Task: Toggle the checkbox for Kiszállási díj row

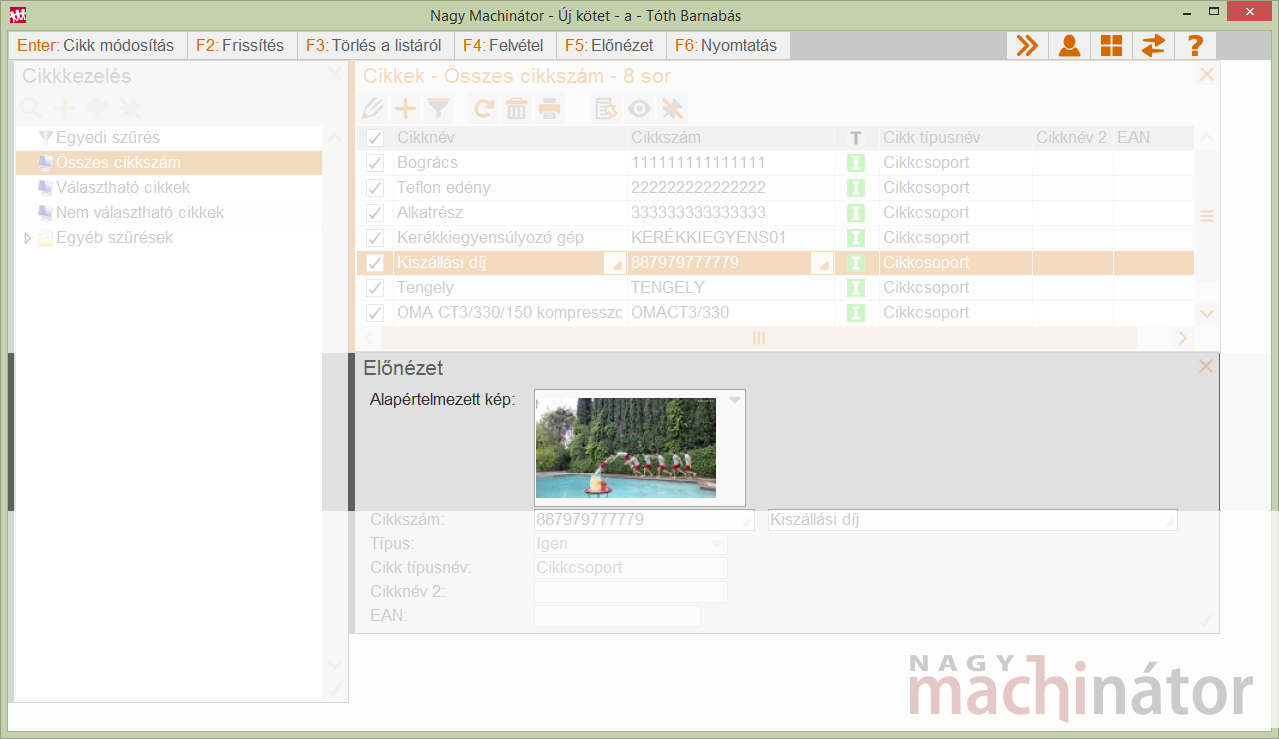Action: click(375, 263)
